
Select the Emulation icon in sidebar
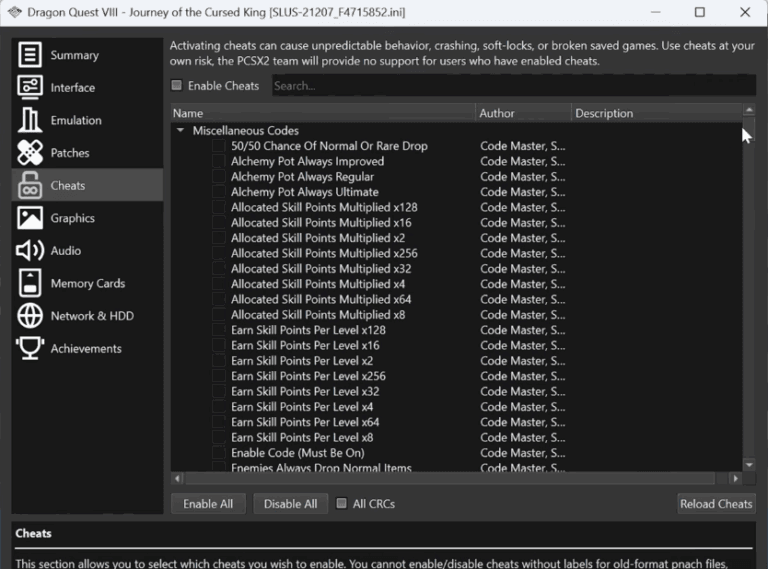[30, 120]
